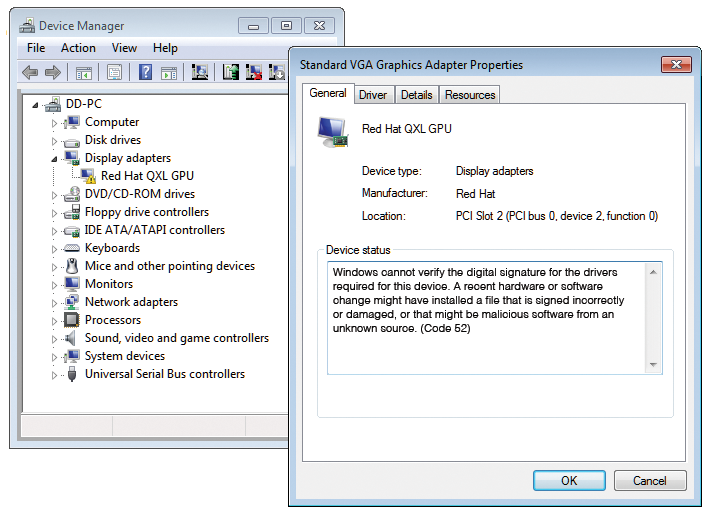Select the Keyboards category icon
Viewport: 710px width, 516px height.
pyautogui.click(x=72, y=248)
